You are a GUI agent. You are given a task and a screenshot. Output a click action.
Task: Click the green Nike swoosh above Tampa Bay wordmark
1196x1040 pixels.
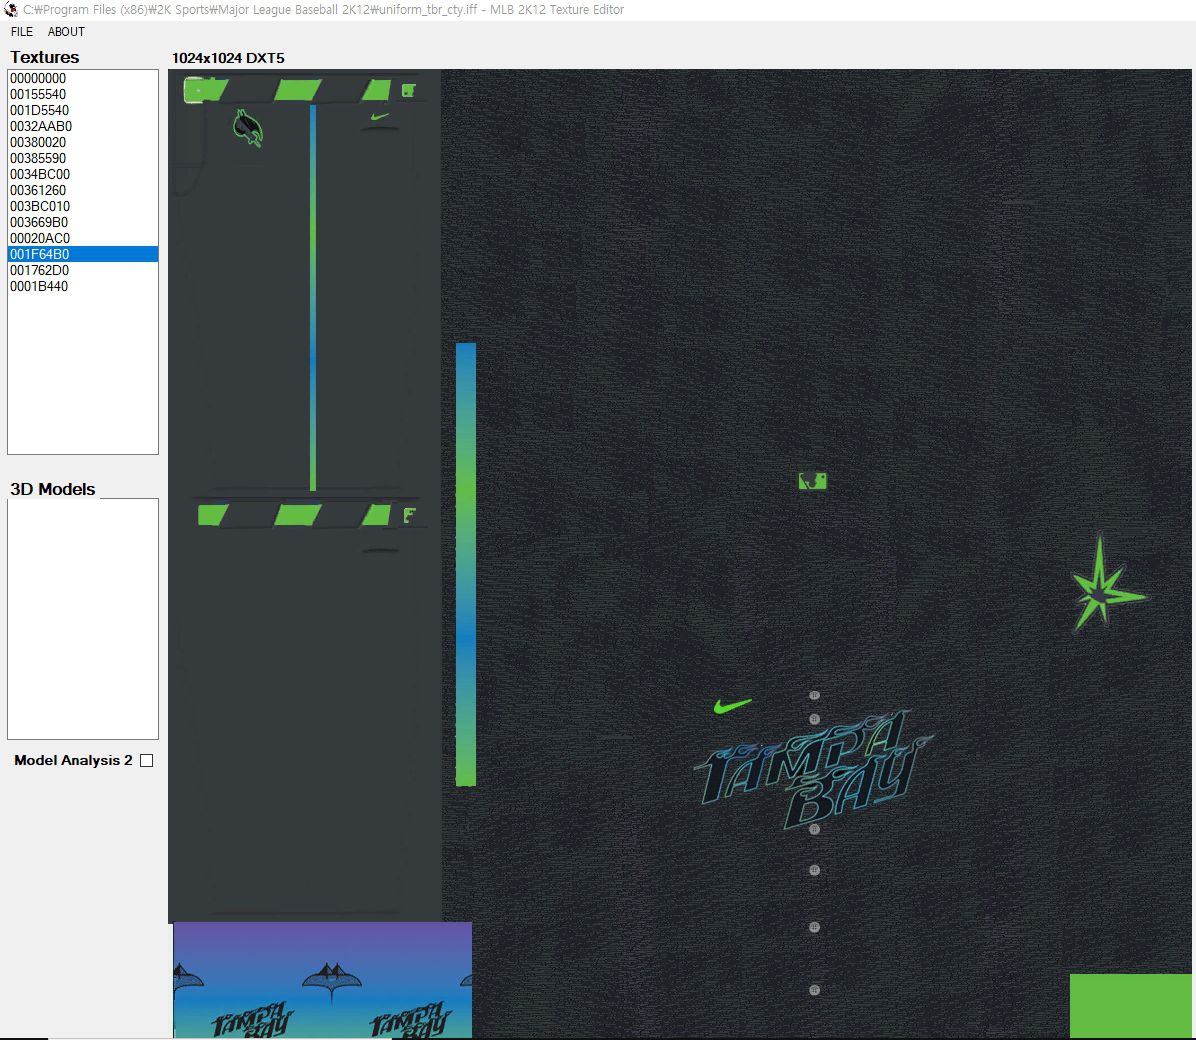pos(732,706)
